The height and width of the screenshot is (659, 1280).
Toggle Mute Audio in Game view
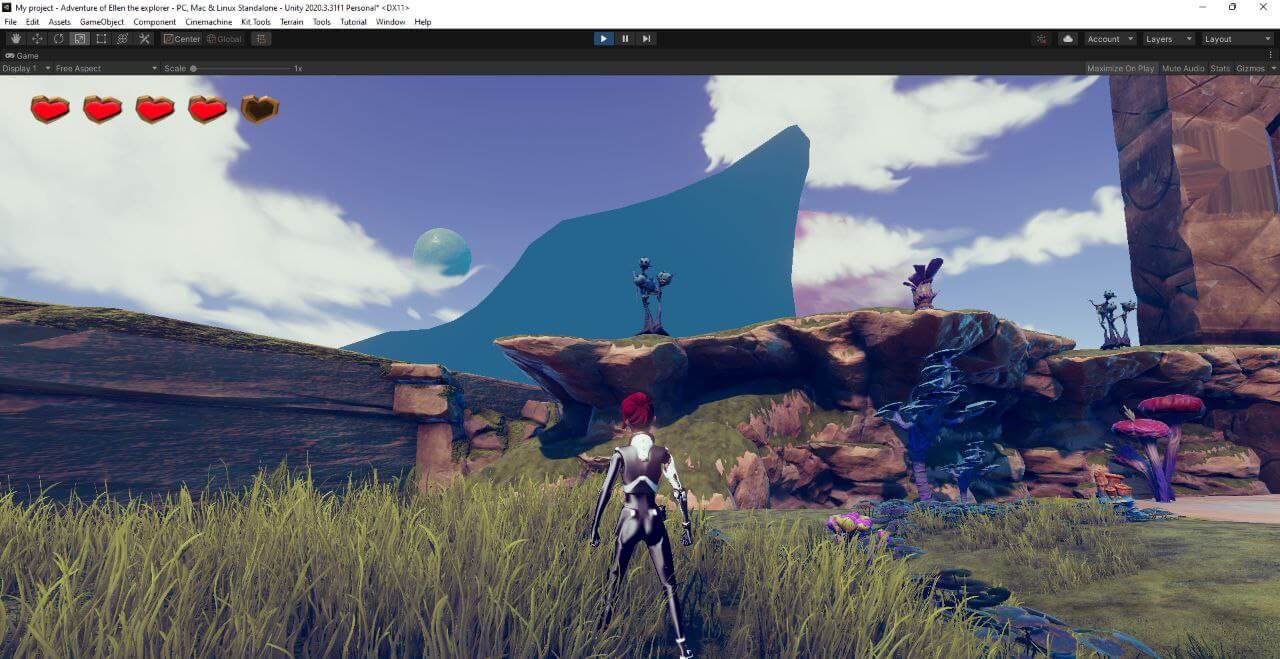point(1183,68)
